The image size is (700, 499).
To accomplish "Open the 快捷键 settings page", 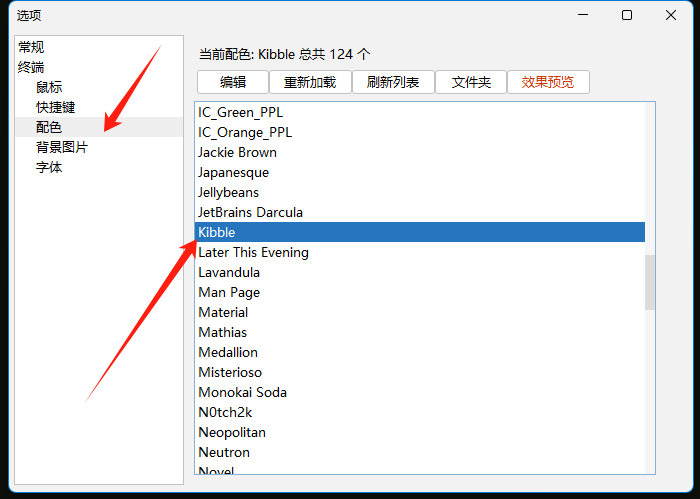I will tap(56, 107).
